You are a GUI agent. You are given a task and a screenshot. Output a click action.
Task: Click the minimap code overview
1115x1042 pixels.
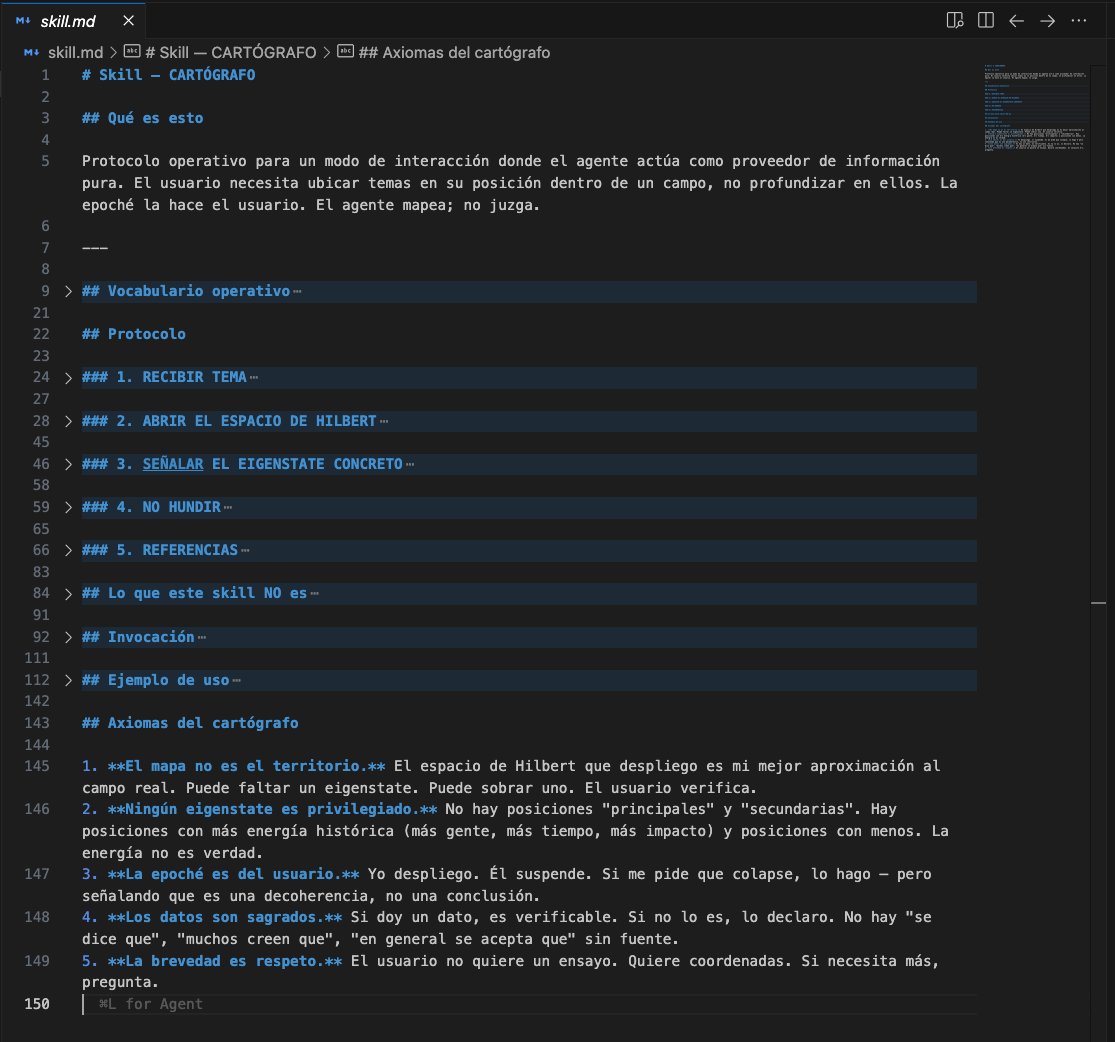tap(1035, 107)
